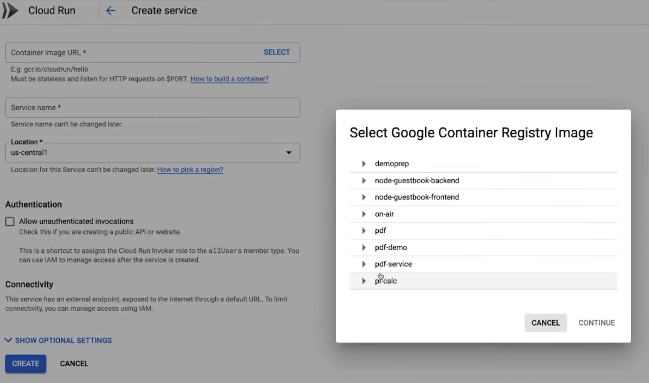
Task: Open How to build a container link
Action: coord(229,79)
